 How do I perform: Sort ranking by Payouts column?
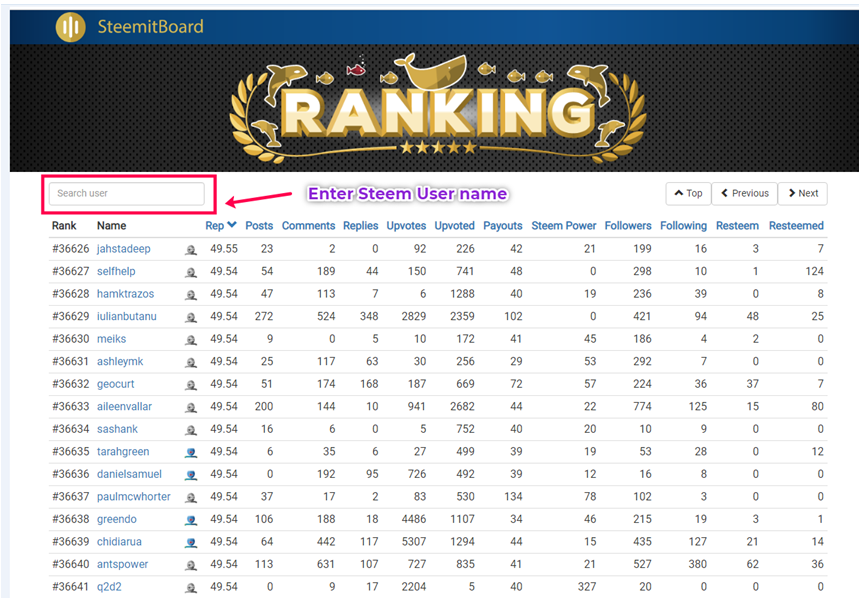[503, 226]
